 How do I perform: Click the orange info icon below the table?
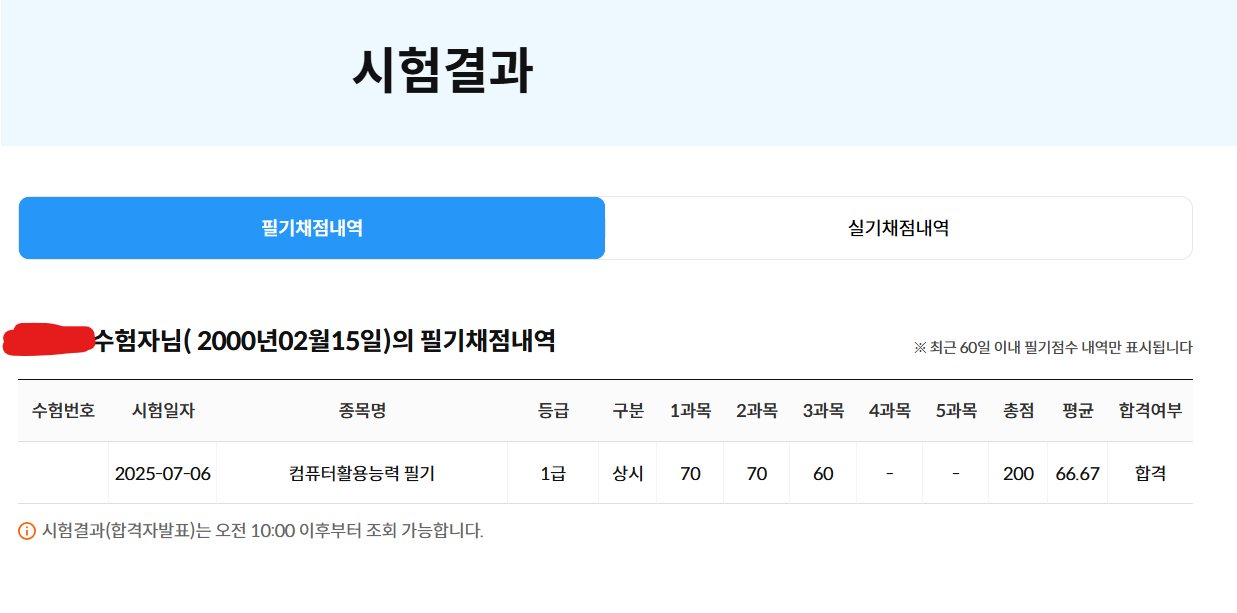coord(27,531)
